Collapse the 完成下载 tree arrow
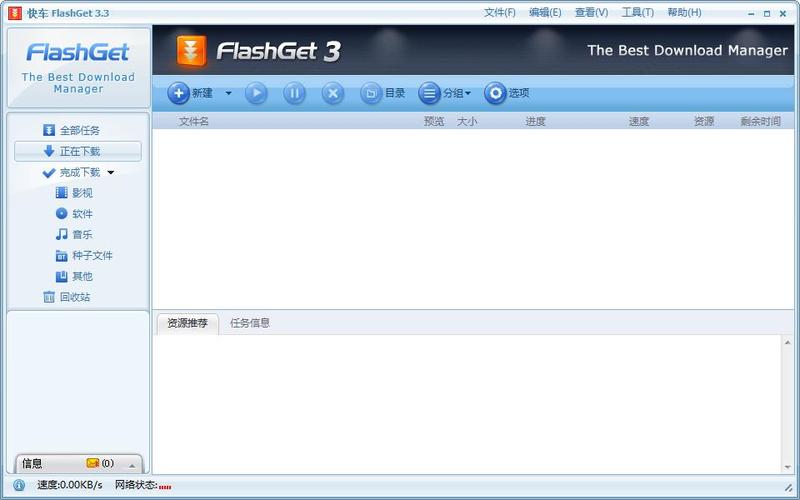 tap(111, 173)
